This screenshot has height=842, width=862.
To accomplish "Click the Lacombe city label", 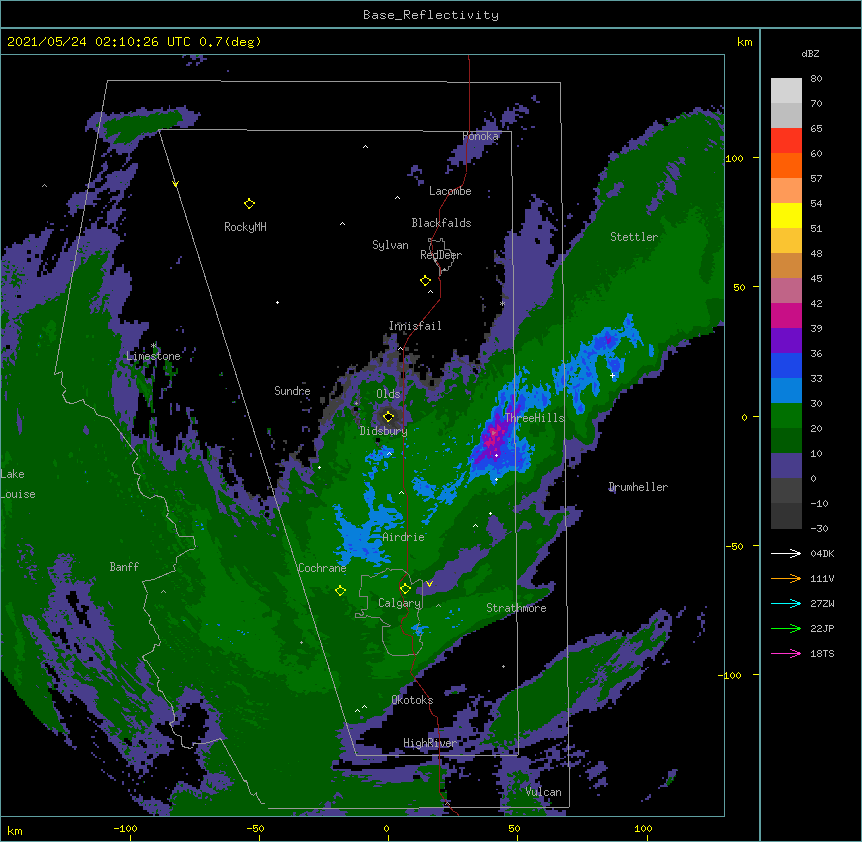I will coord(450,191).
